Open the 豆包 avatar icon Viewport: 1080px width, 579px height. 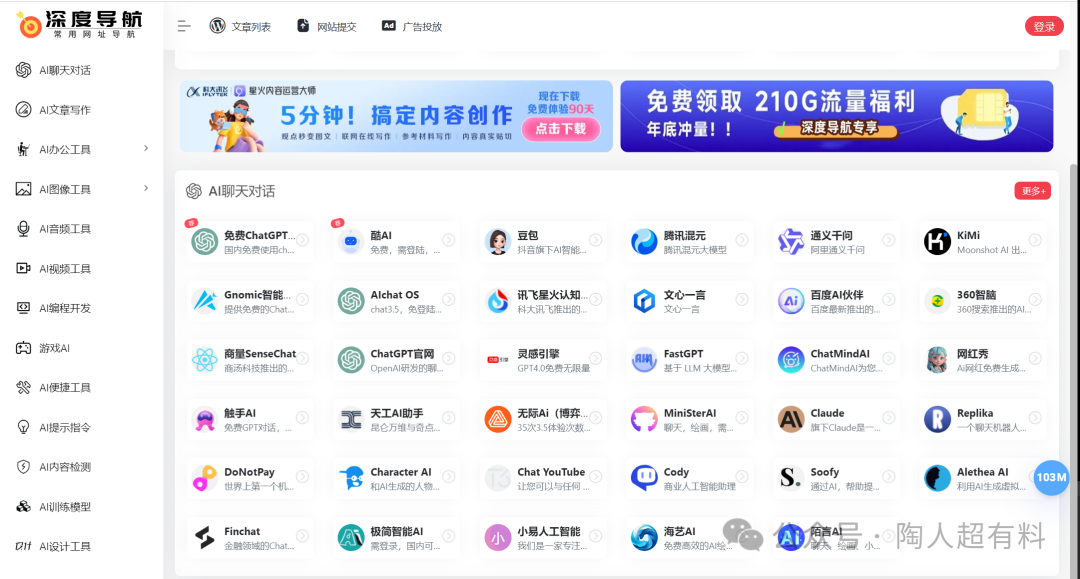497,242
